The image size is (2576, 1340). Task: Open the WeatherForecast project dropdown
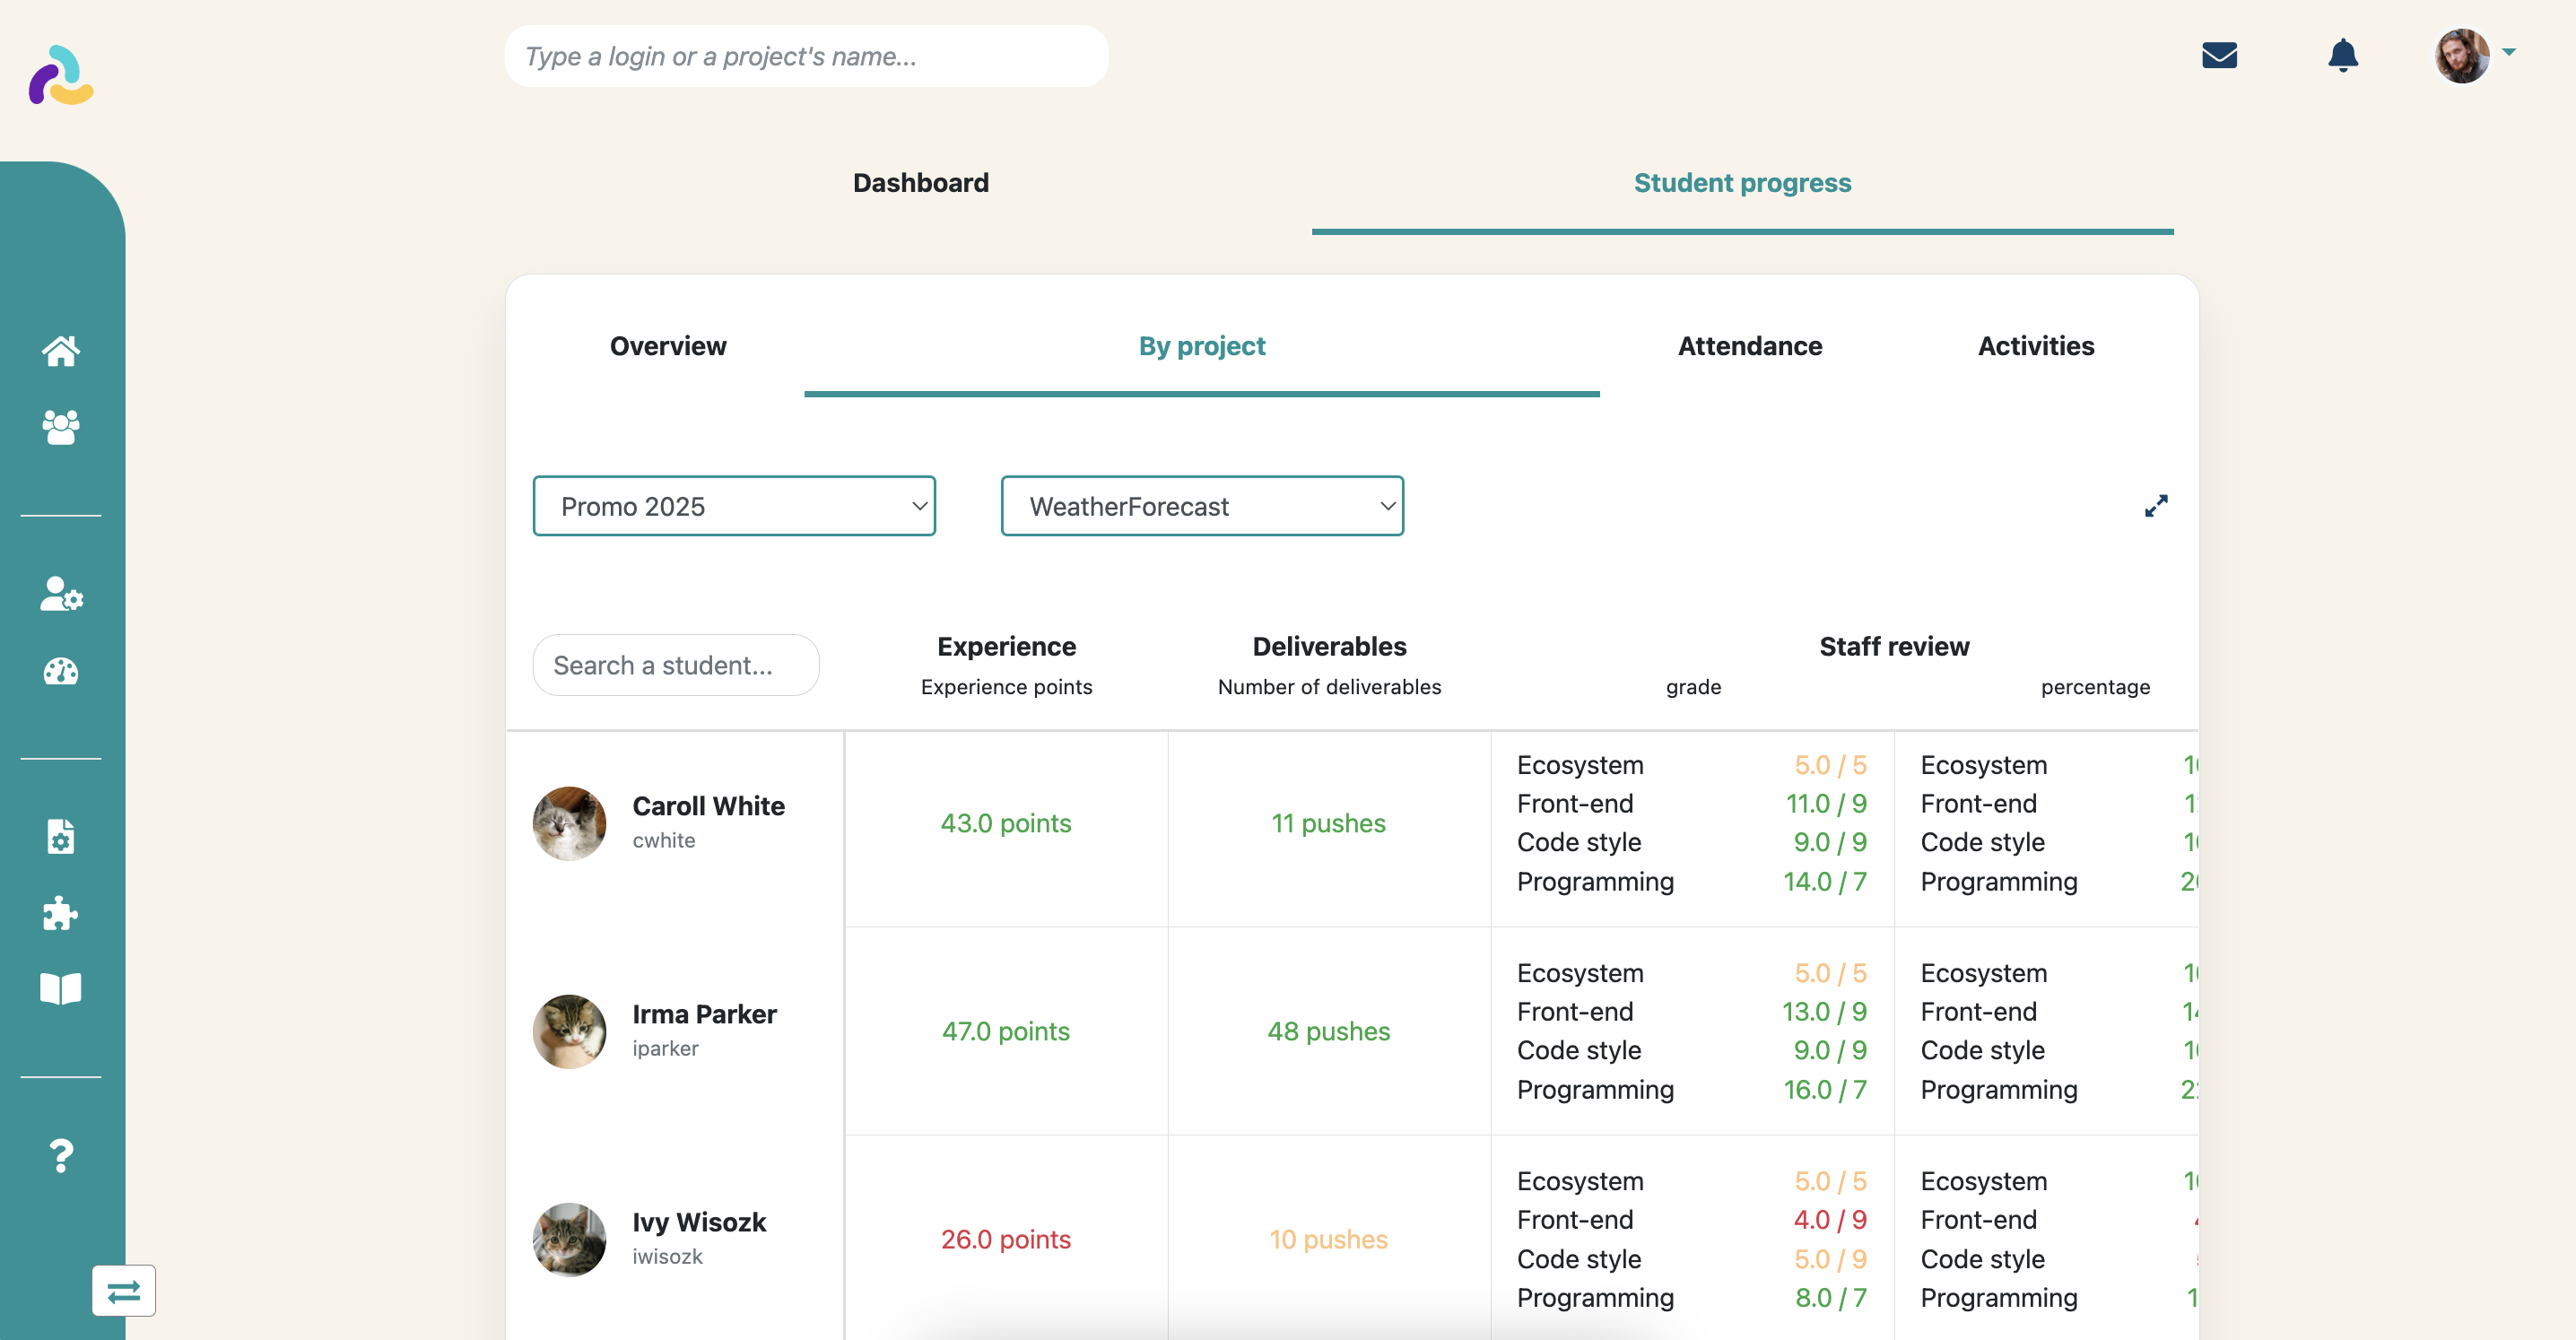click(1202, 506)
